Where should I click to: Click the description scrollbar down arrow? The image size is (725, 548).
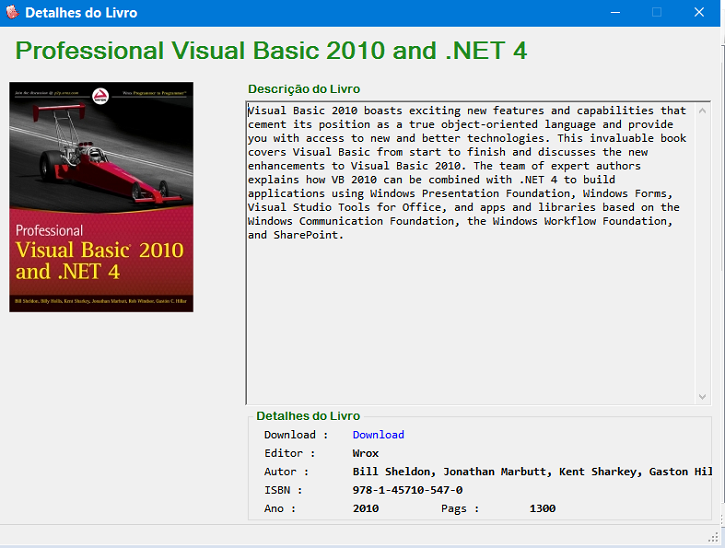[702, 397]
